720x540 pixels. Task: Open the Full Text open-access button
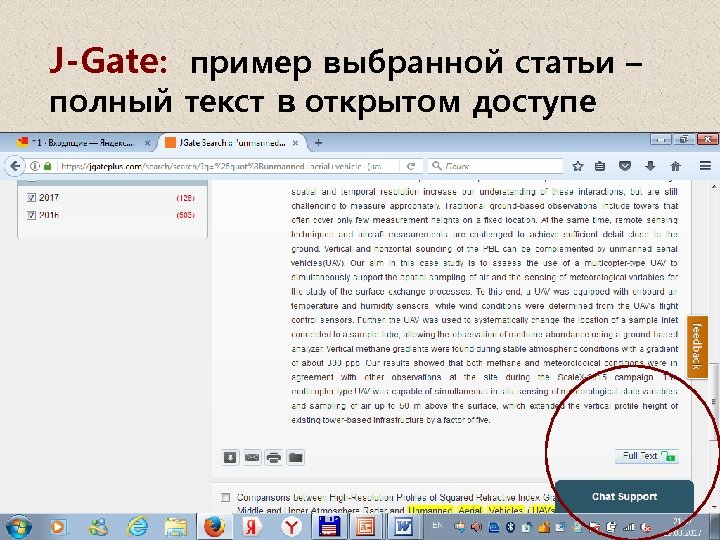[x=647, y=456]
